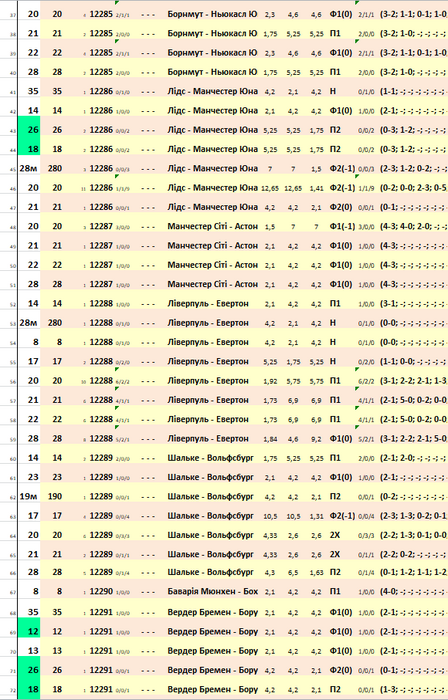Click the '- - -' cell in row 67

pos(148,592)
